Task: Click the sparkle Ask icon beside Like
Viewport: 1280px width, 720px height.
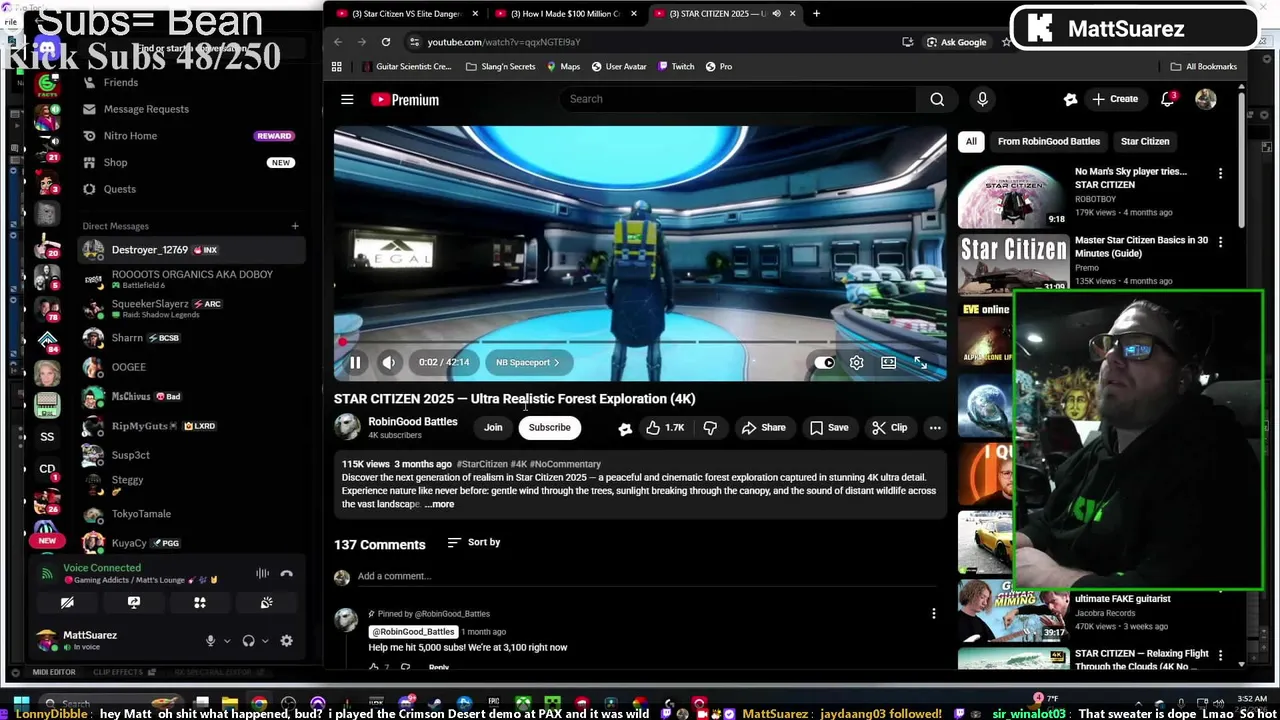Action: (x=625, y=428)
